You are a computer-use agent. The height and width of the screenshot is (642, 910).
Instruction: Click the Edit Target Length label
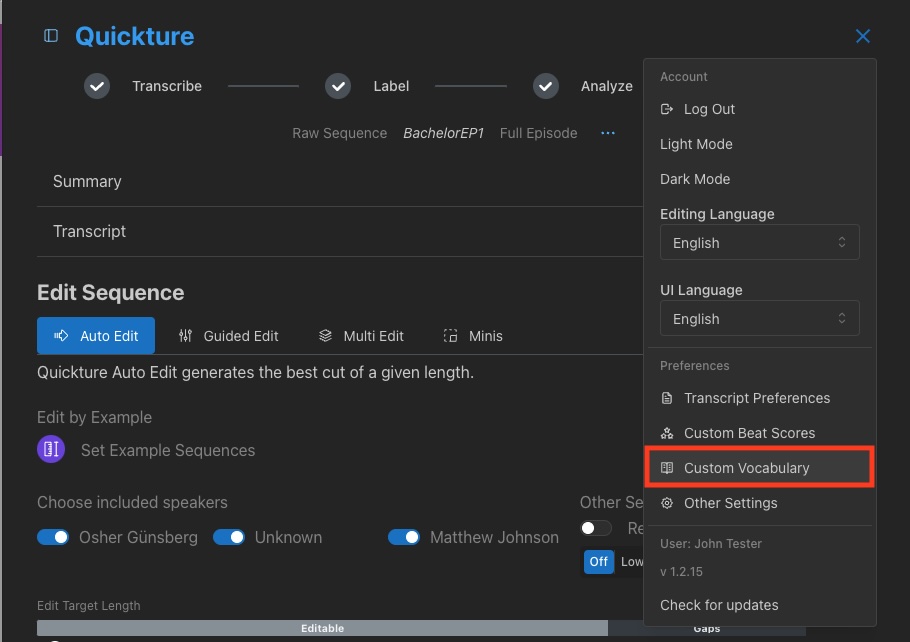click(x=89, y=605)
